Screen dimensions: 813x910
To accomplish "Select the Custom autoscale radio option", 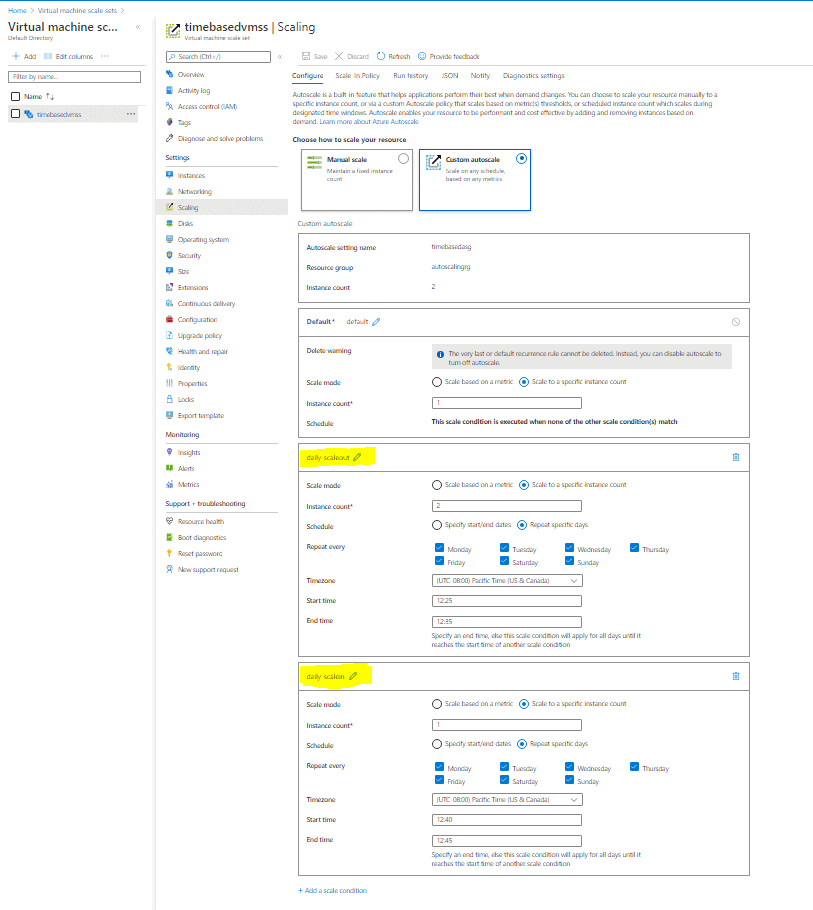I will pyautogui.click(x=522, y=158).
